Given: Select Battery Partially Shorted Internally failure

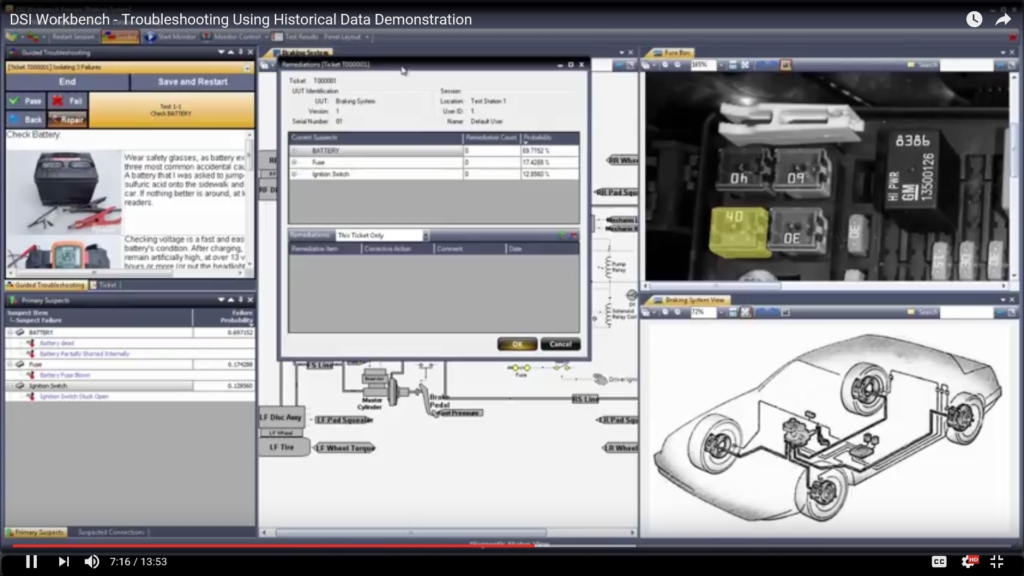Looking at the screenshot, I should point(84,354).
